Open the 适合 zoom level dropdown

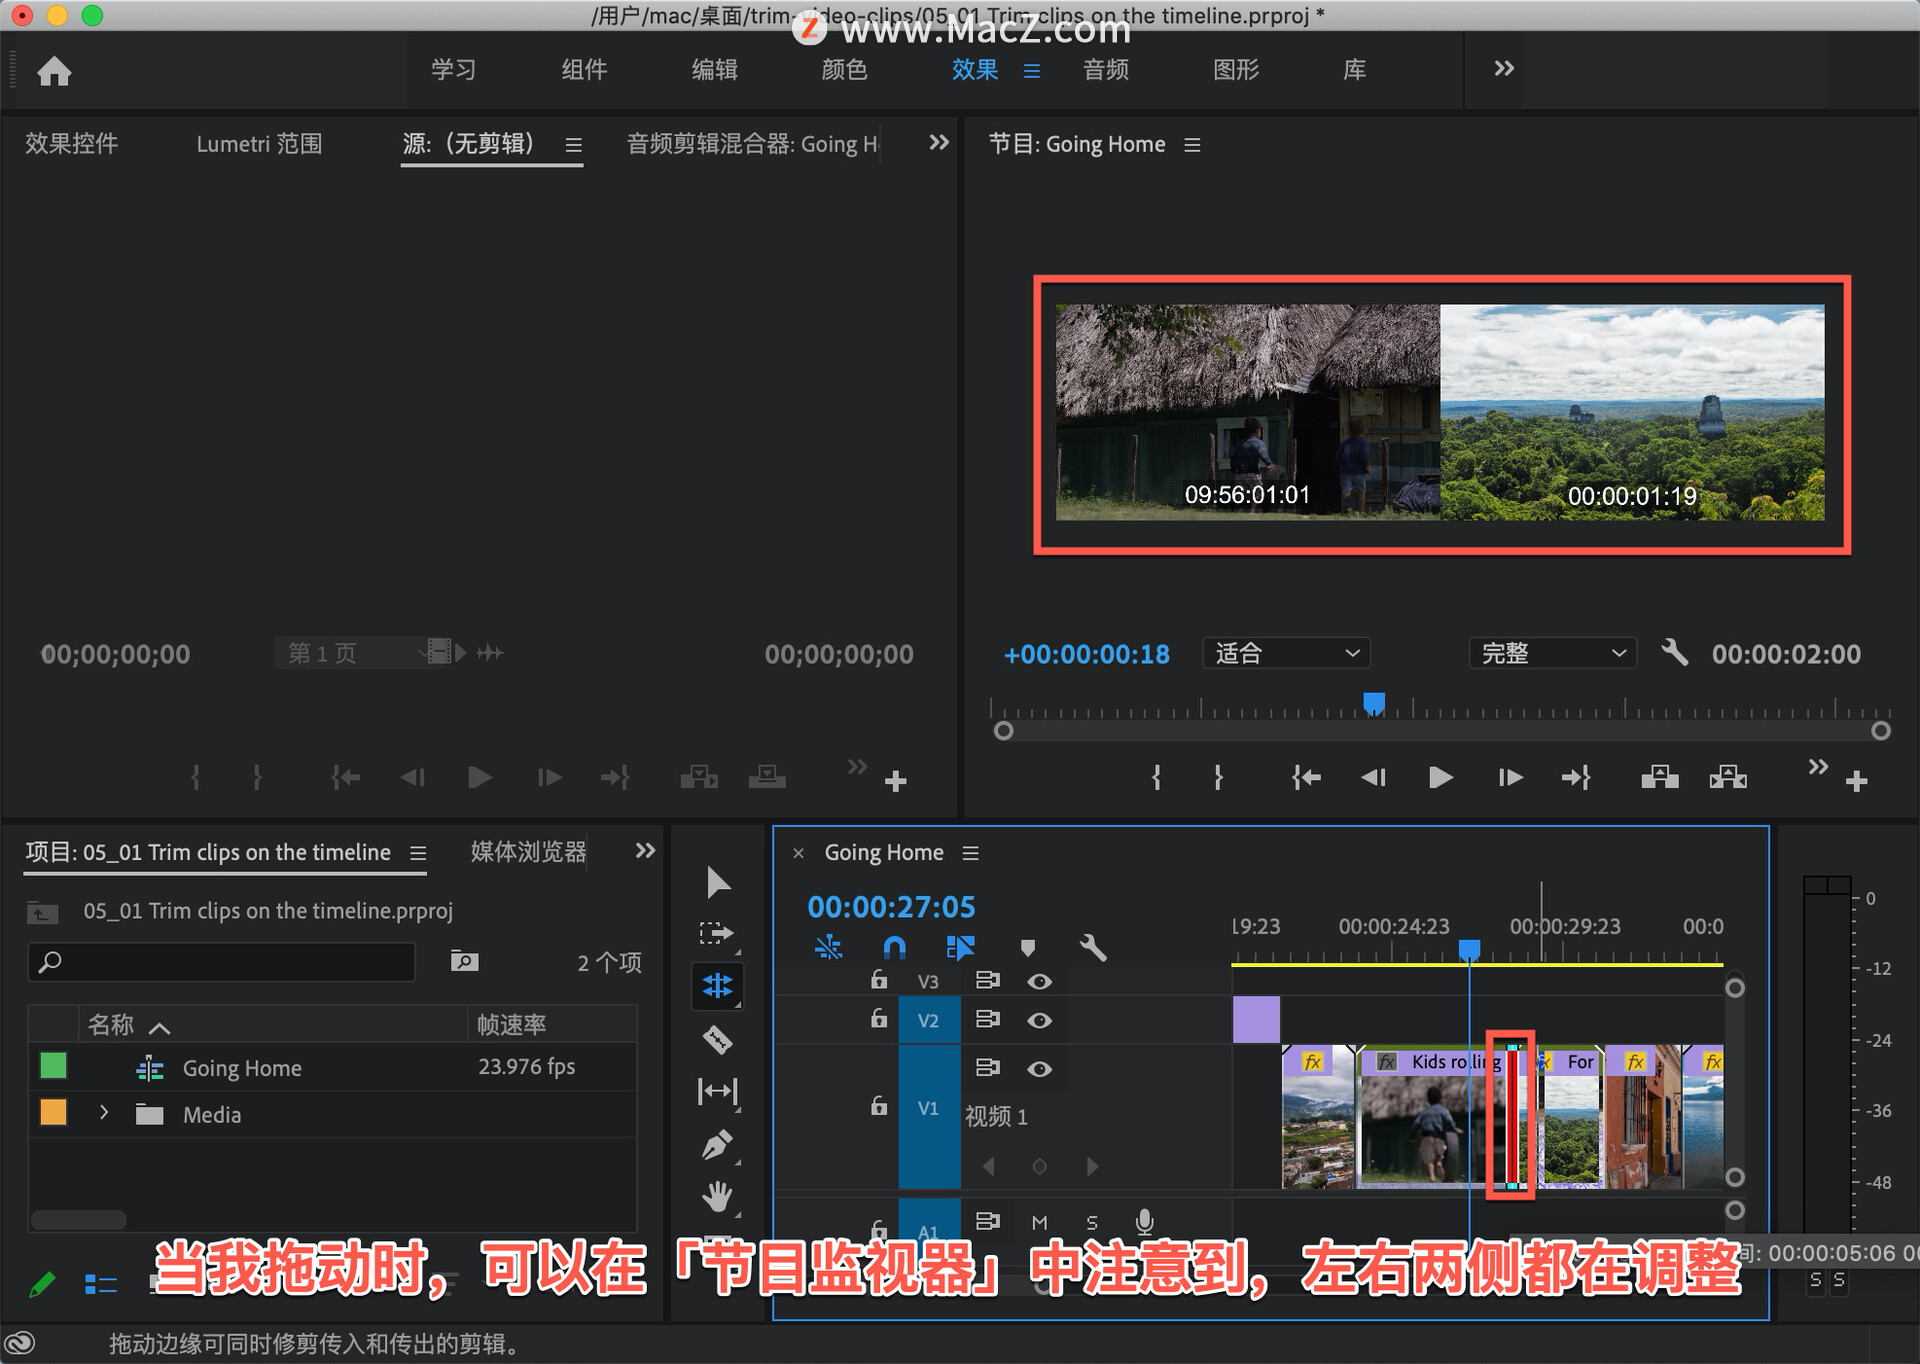click(x=1285, y=653)
